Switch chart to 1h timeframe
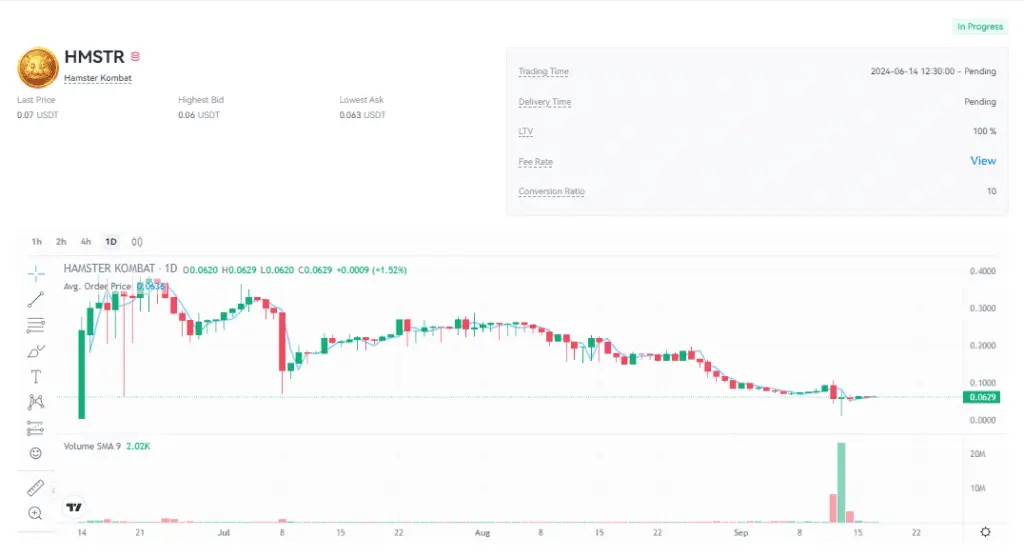1024x557 pixels. pos(37,242)
